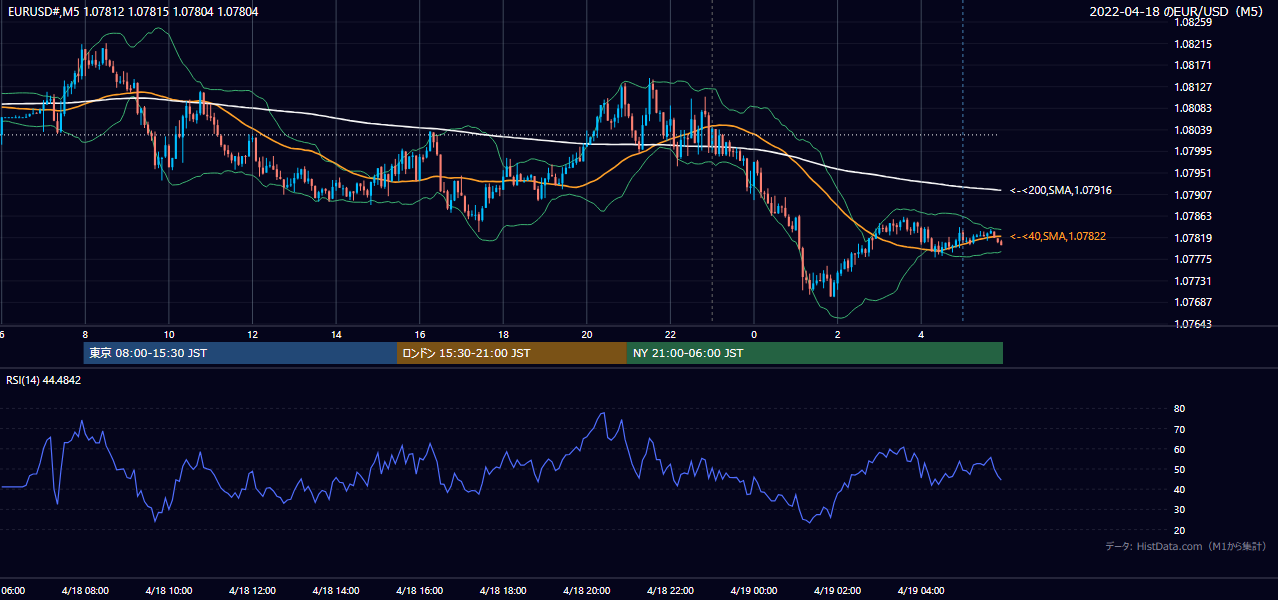Click the 1.07951 price axis value
This screenshot has height=600, width=1278.
[1192, 173]
